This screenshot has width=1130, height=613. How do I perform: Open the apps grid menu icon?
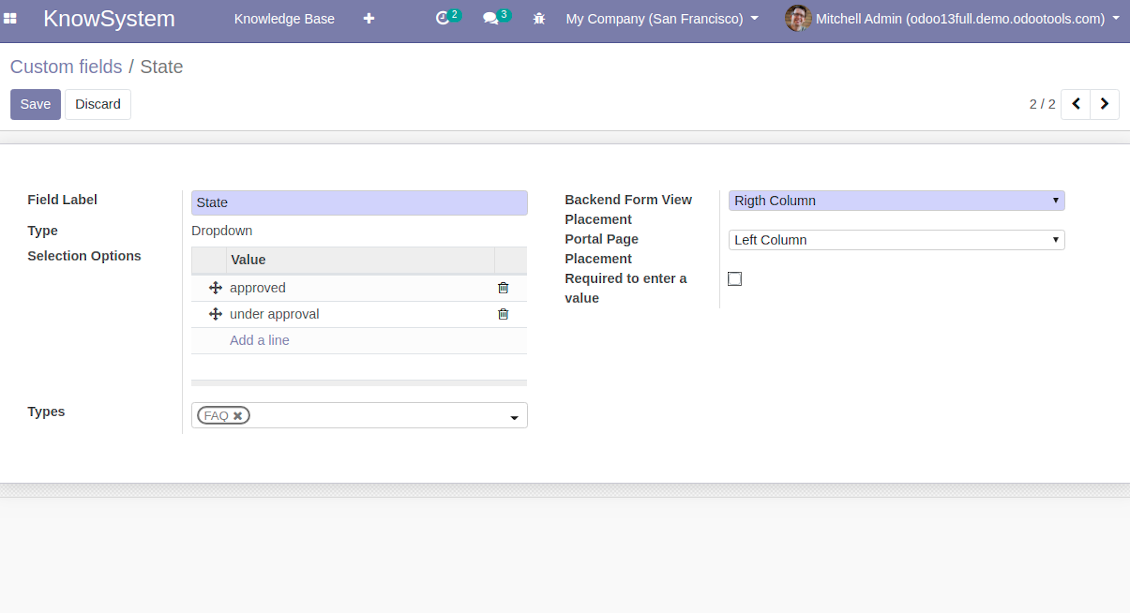coord(10,19)
